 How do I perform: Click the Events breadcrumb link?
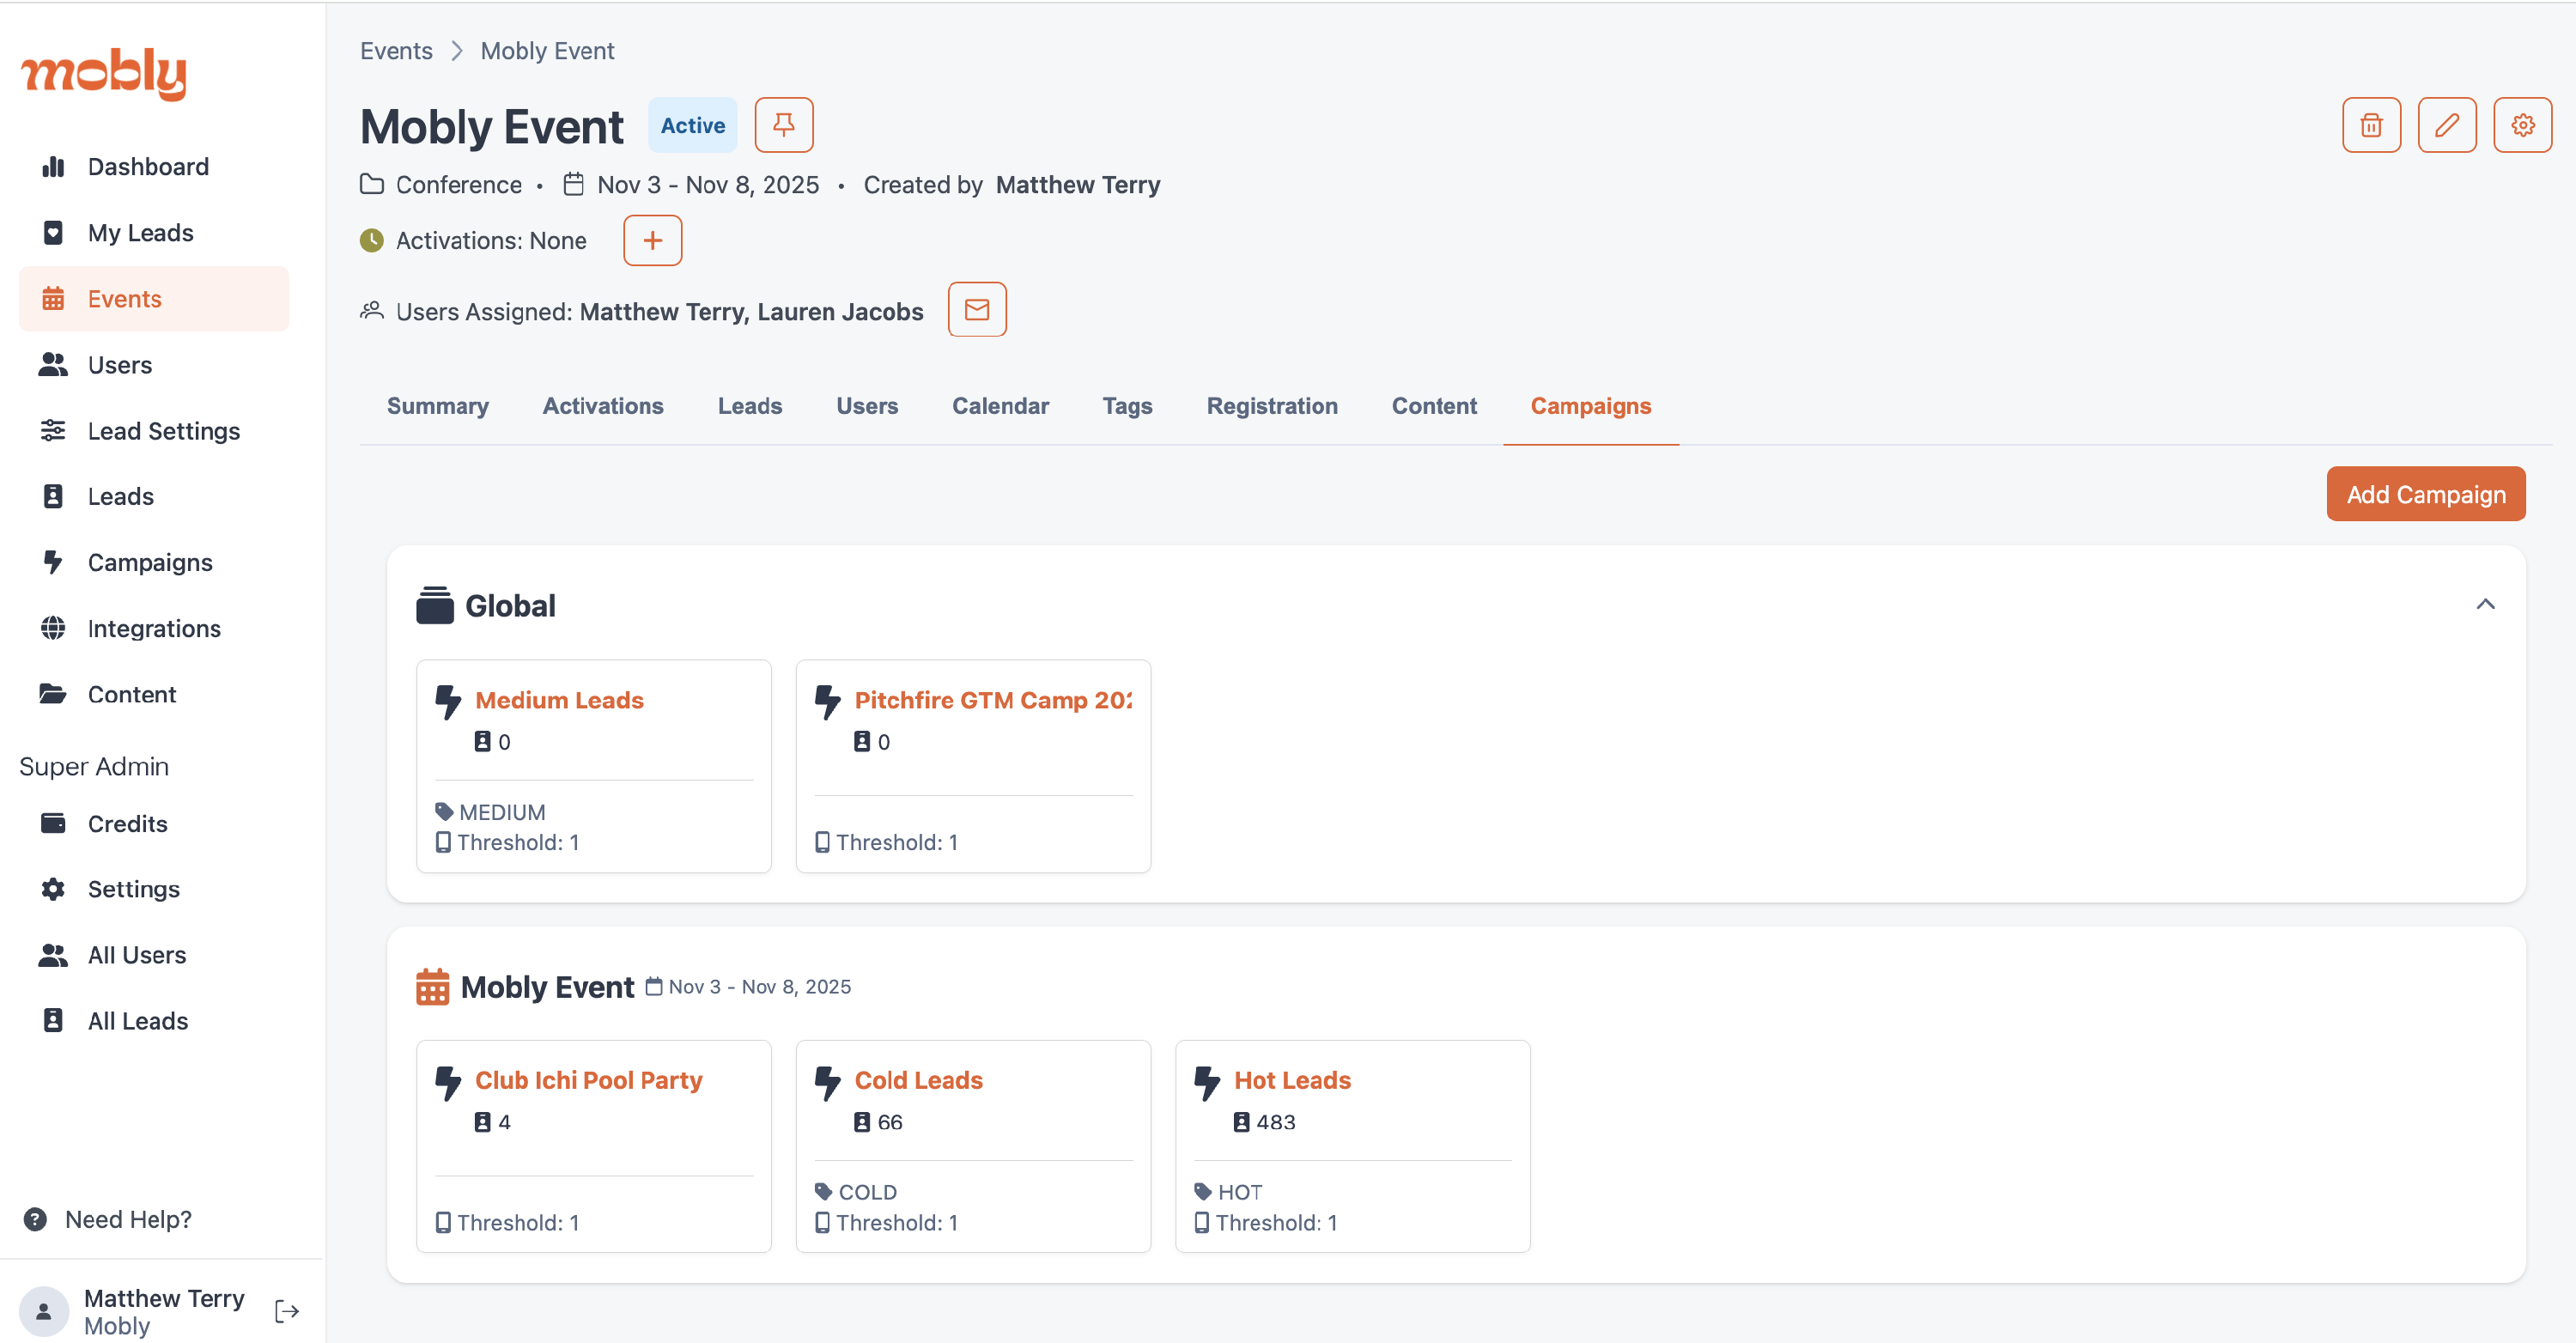[x=396, y=51]
